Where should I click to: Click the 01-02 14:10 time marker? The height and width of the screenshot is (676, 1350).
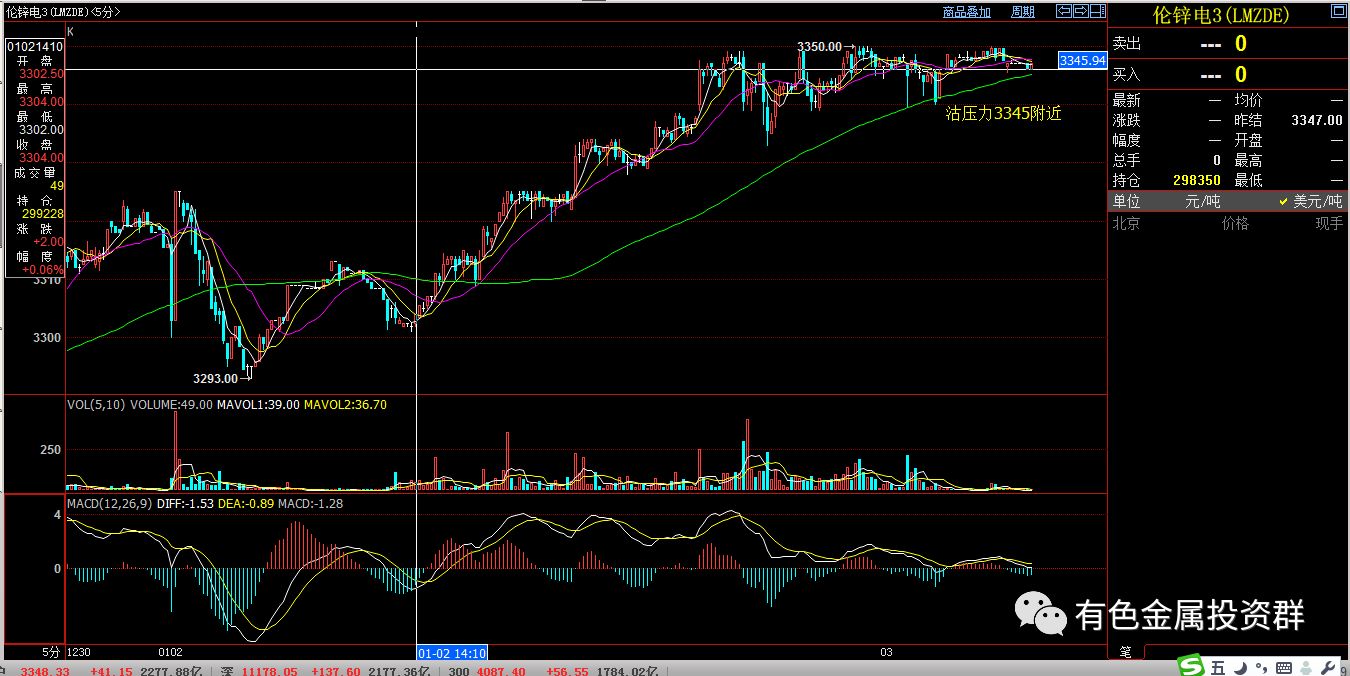point(451,652)
